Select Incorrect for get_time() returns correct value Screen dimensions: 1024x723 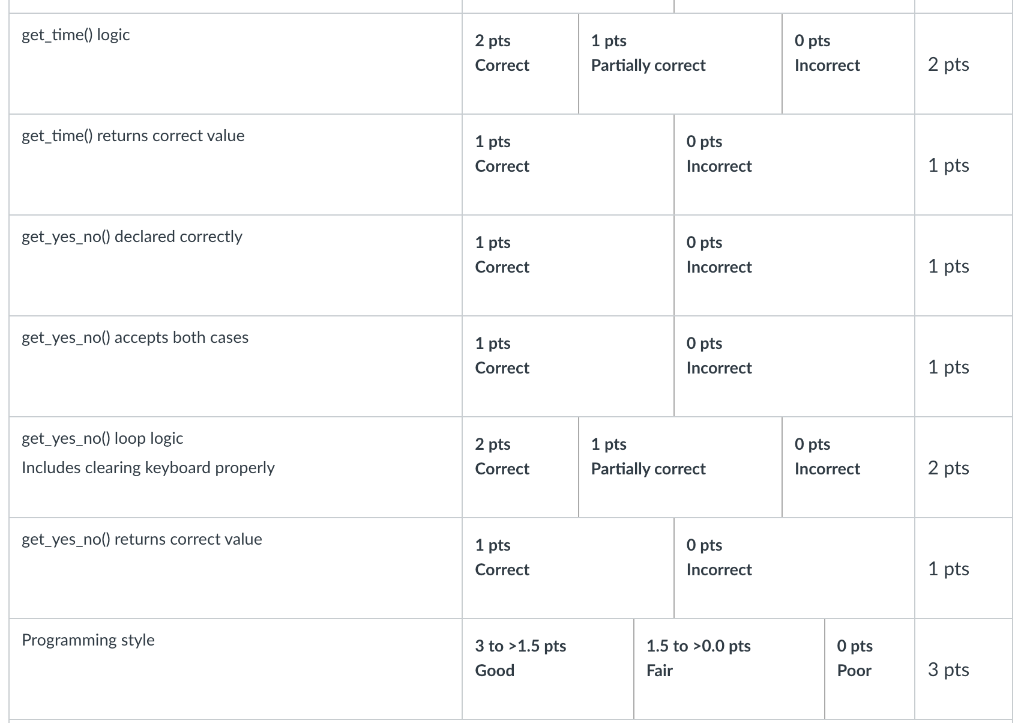coord(719,155)
